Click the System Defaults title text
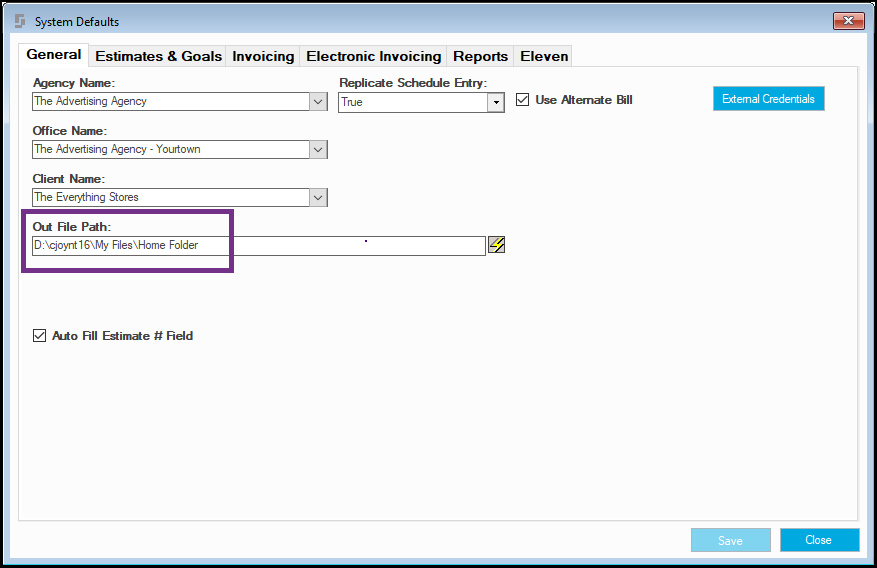The height and width of the screenshot is (568, 877). click(x=77, y=22)
